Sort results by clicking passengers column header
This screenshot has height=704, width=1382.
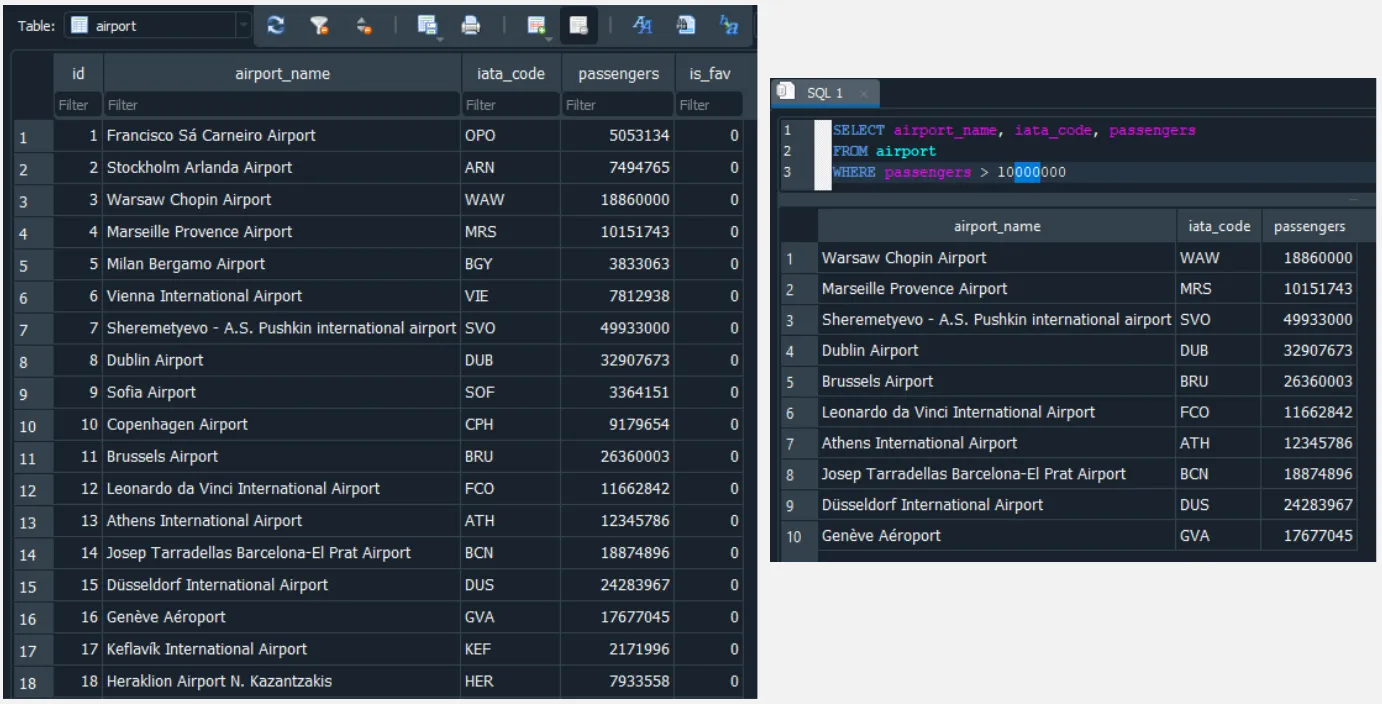[x=617, y=72]
